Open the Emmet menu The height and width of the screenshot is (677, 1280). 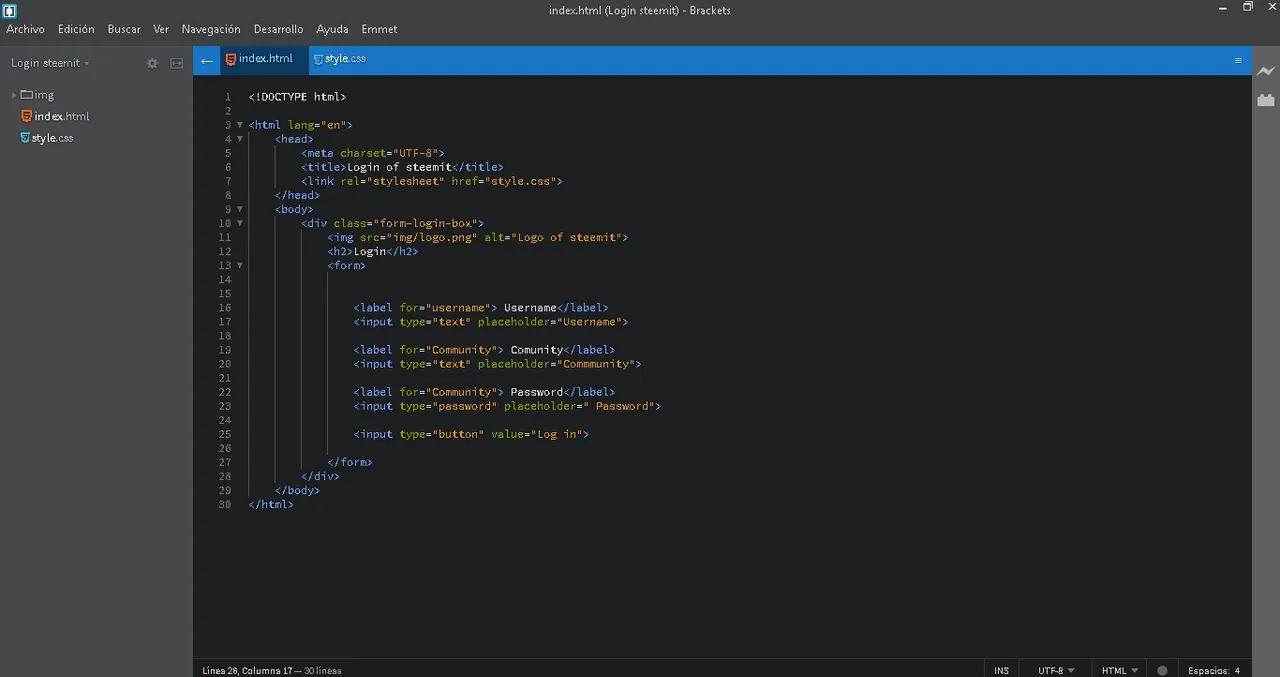pyautogui.click(x=379, y=29)
